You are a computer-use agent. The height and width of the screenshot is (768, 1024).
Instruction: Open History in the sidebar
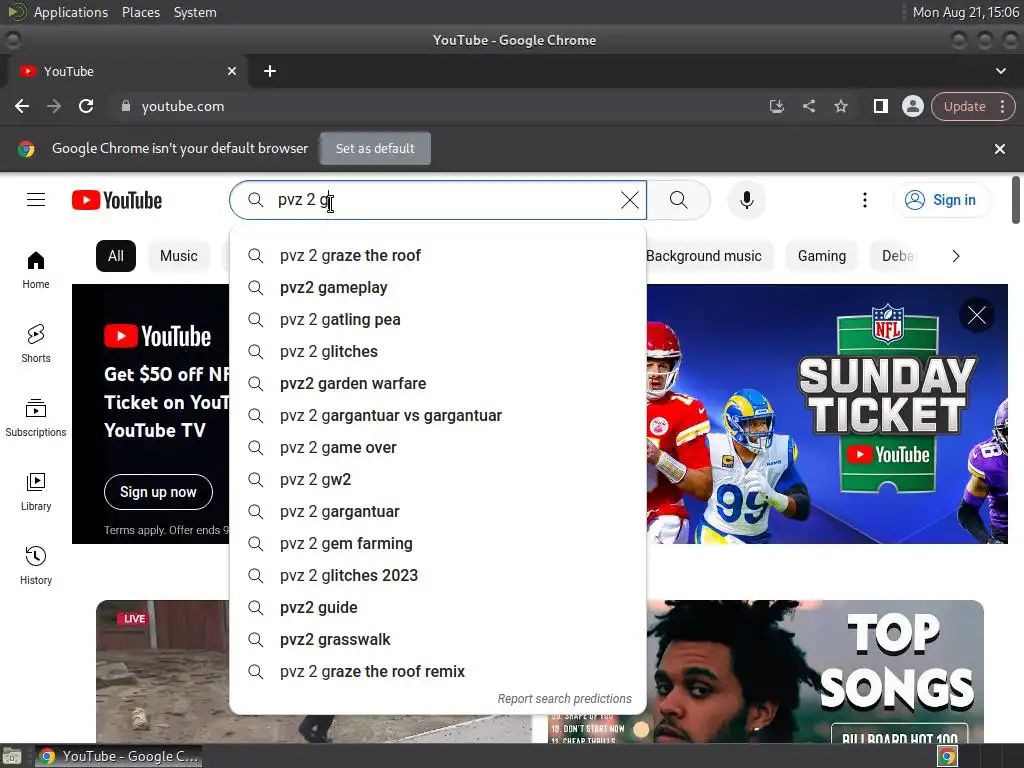pyautogui.click(x=36, y=566)
